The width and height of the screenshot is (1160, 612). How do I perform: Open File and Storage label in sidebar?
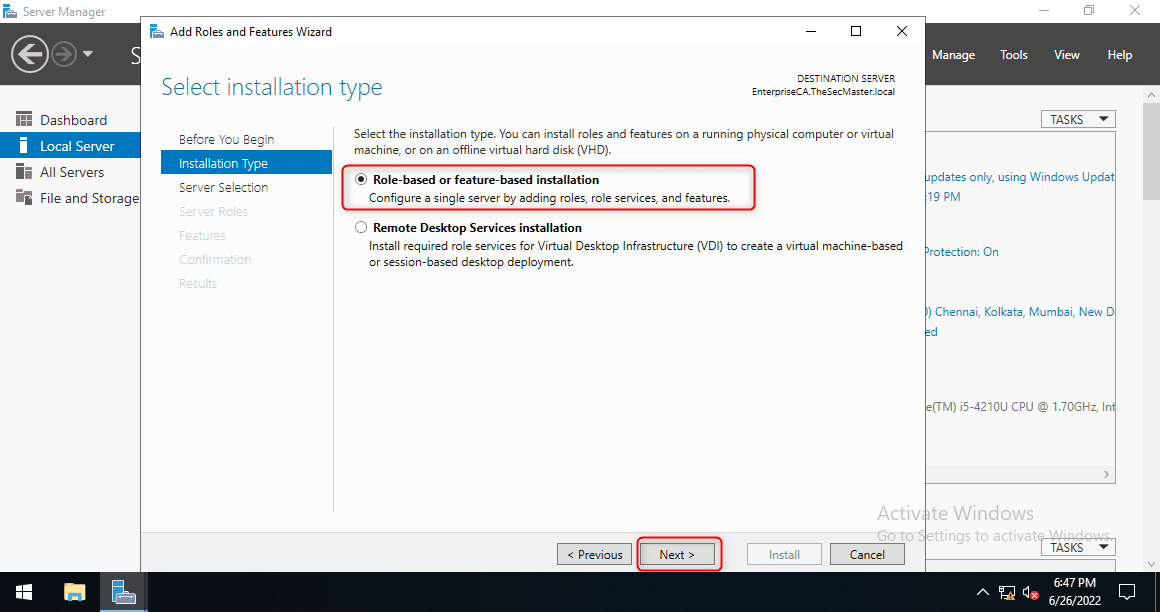pos(90,198)
